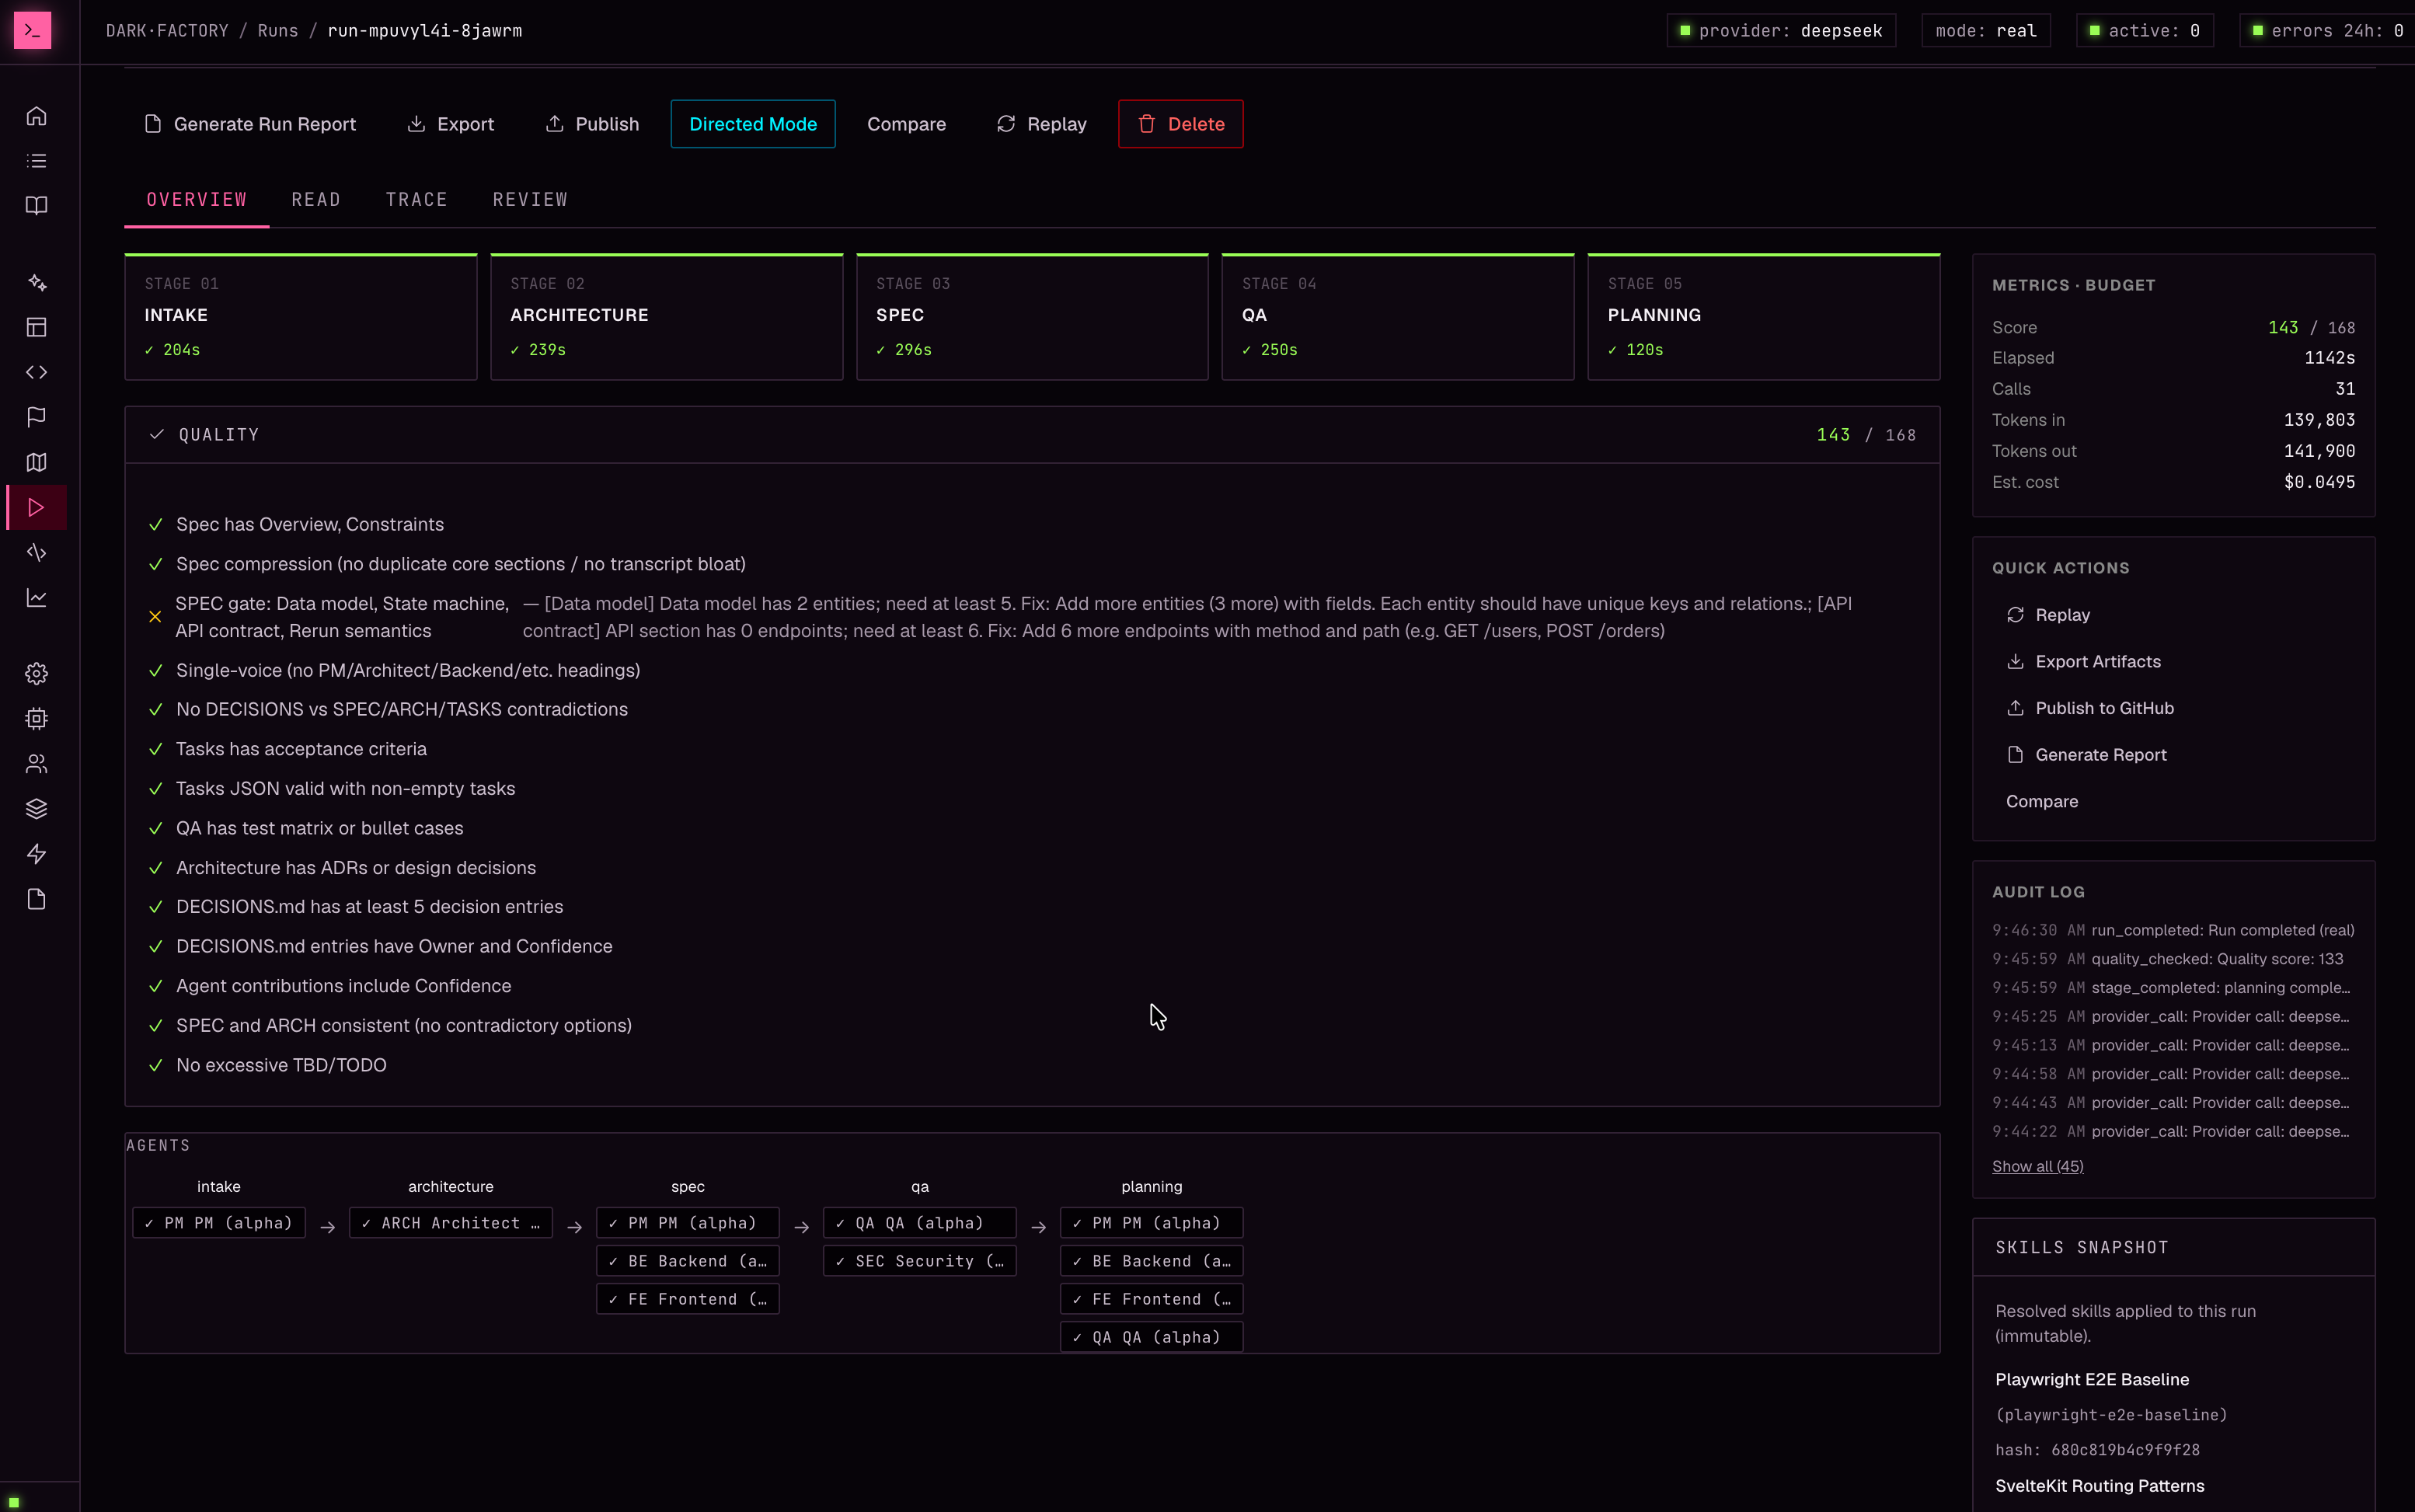Screen dimensions: 2415x1512
Task: Collapse the Quality section header
Action: 1032,435
